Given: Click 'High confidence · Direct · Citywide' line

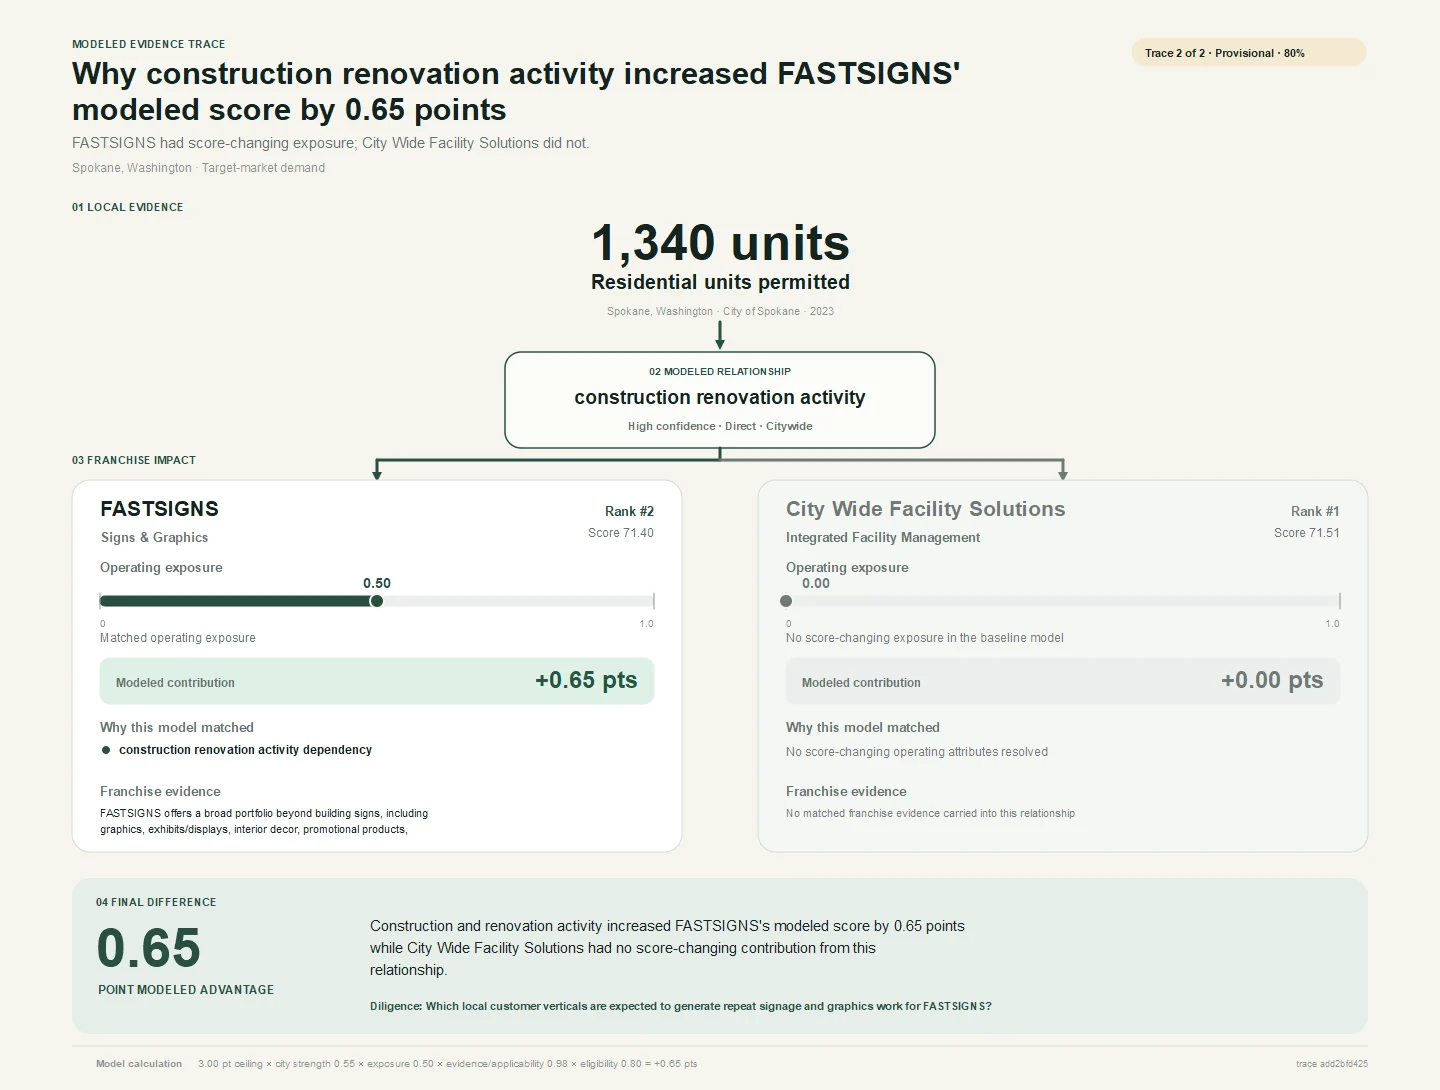Looking at the screenshot, I should coord(720,426).
